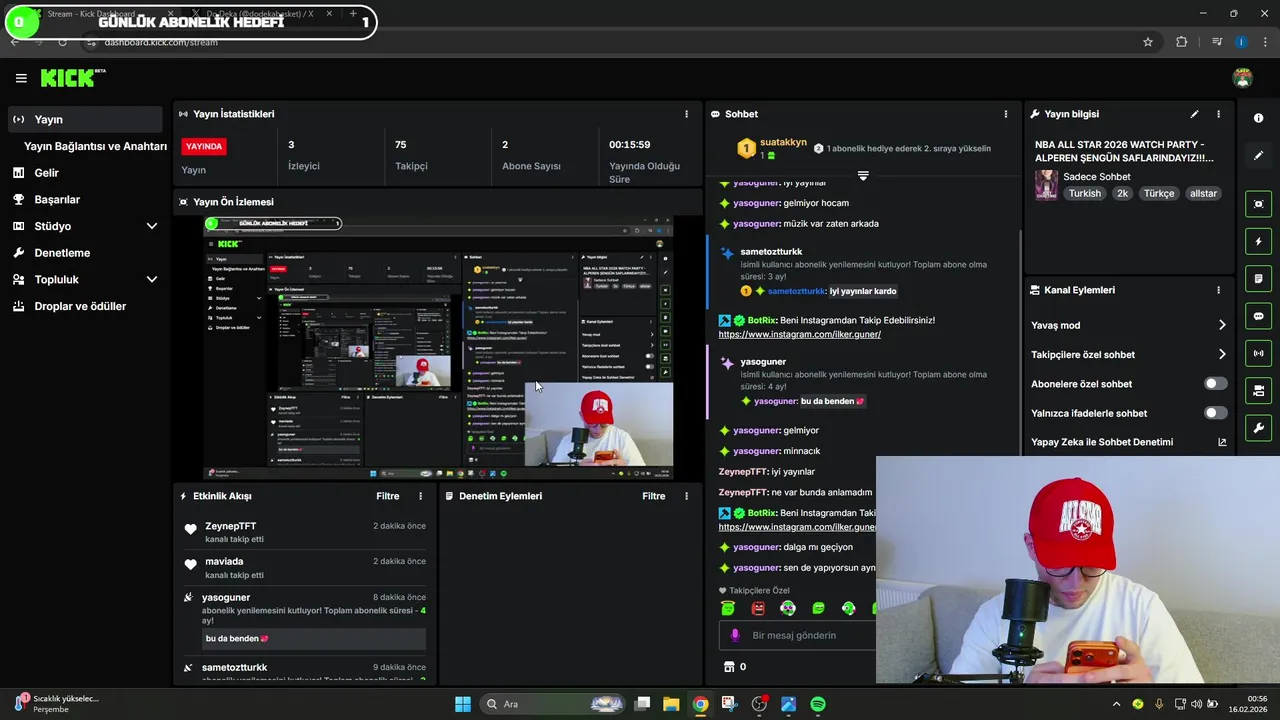The image size is (1280, 720).
Task: Click the Türkçe tag
Action: click(1159, 193)
